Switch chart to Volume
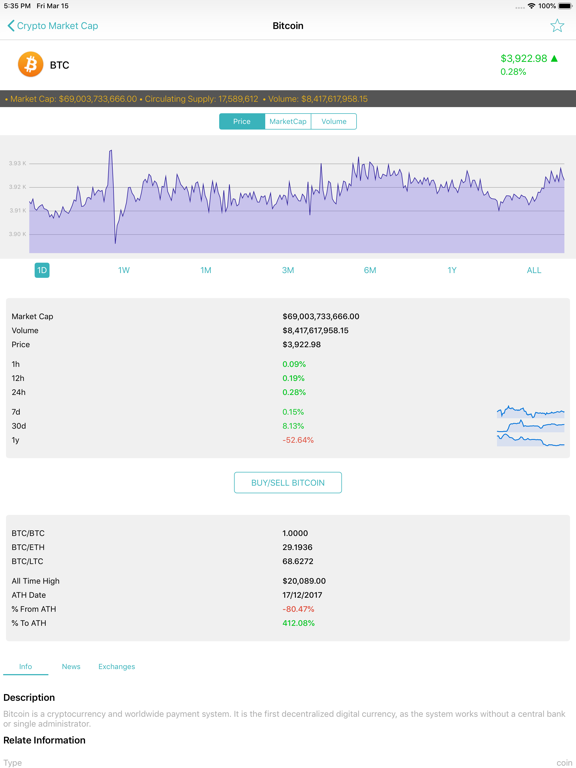The image size is (576, 768). click(x=334, y=121)
